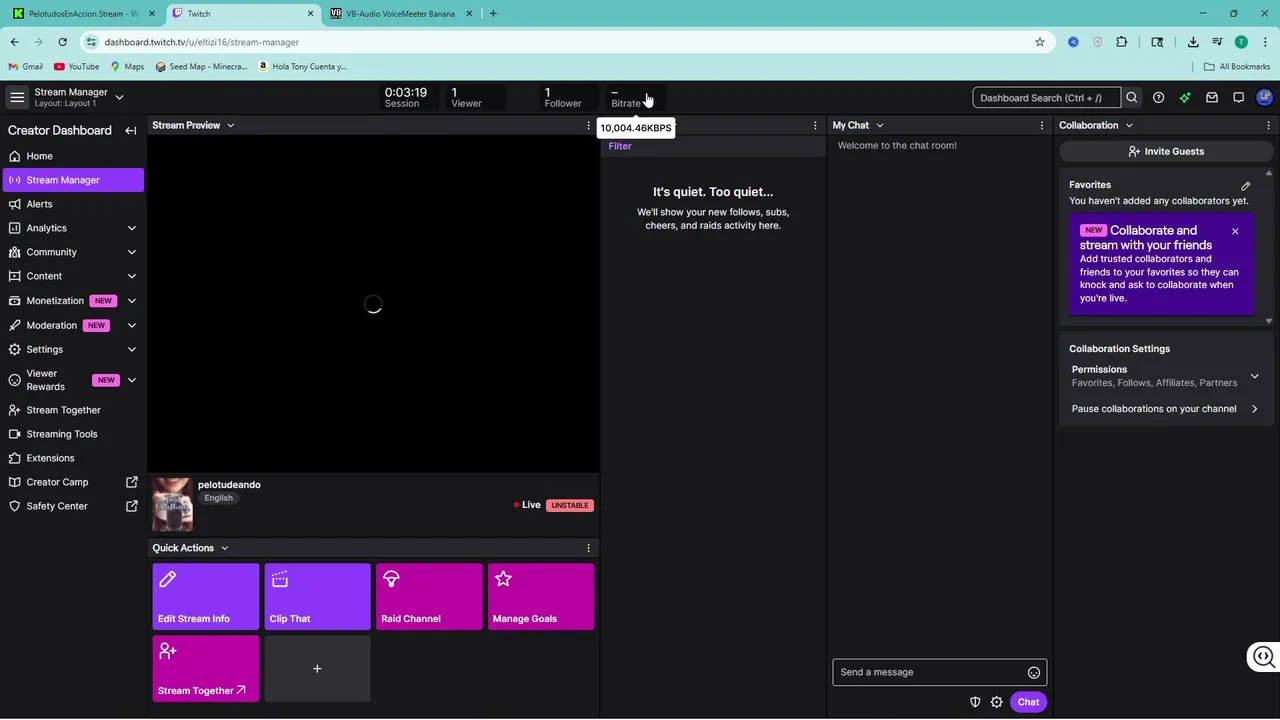The width and height of the screenshot is (1280, 720).
Task: Add a new quick action tile
Action: (x=318, y=669)
